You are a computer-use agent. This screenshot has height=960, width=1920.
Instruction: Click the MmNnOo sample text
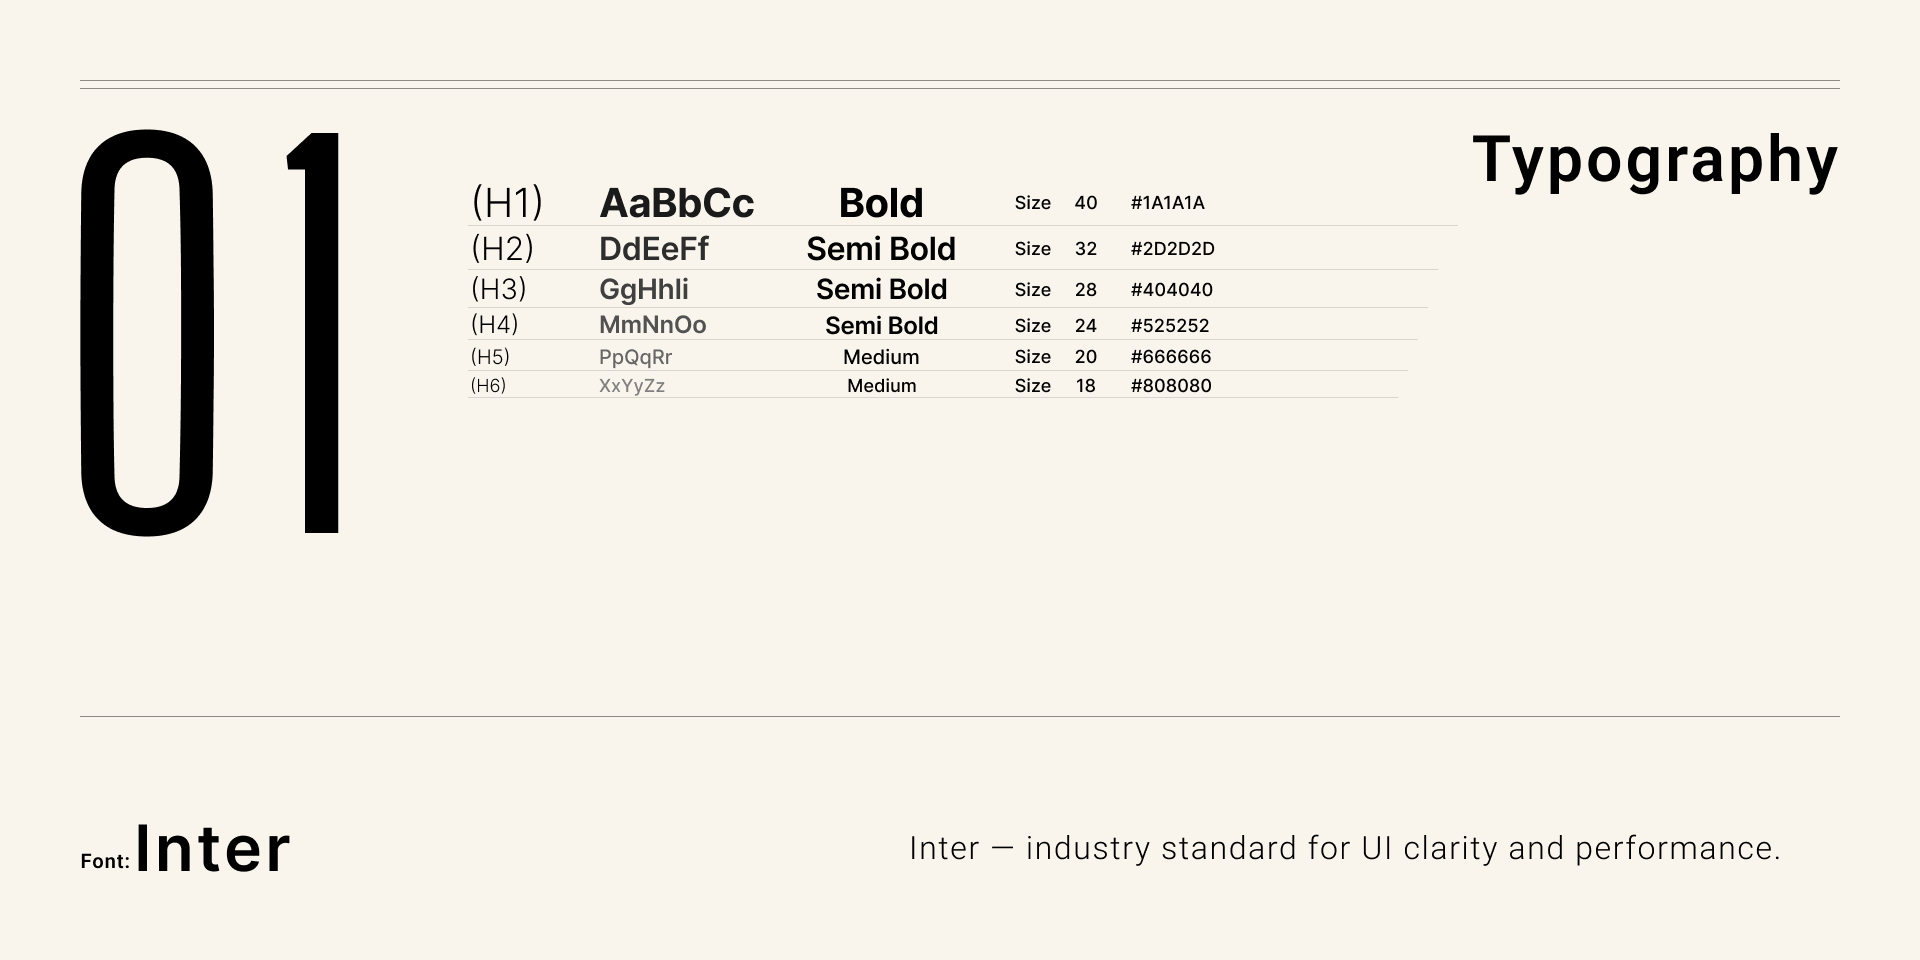(653, 325)
